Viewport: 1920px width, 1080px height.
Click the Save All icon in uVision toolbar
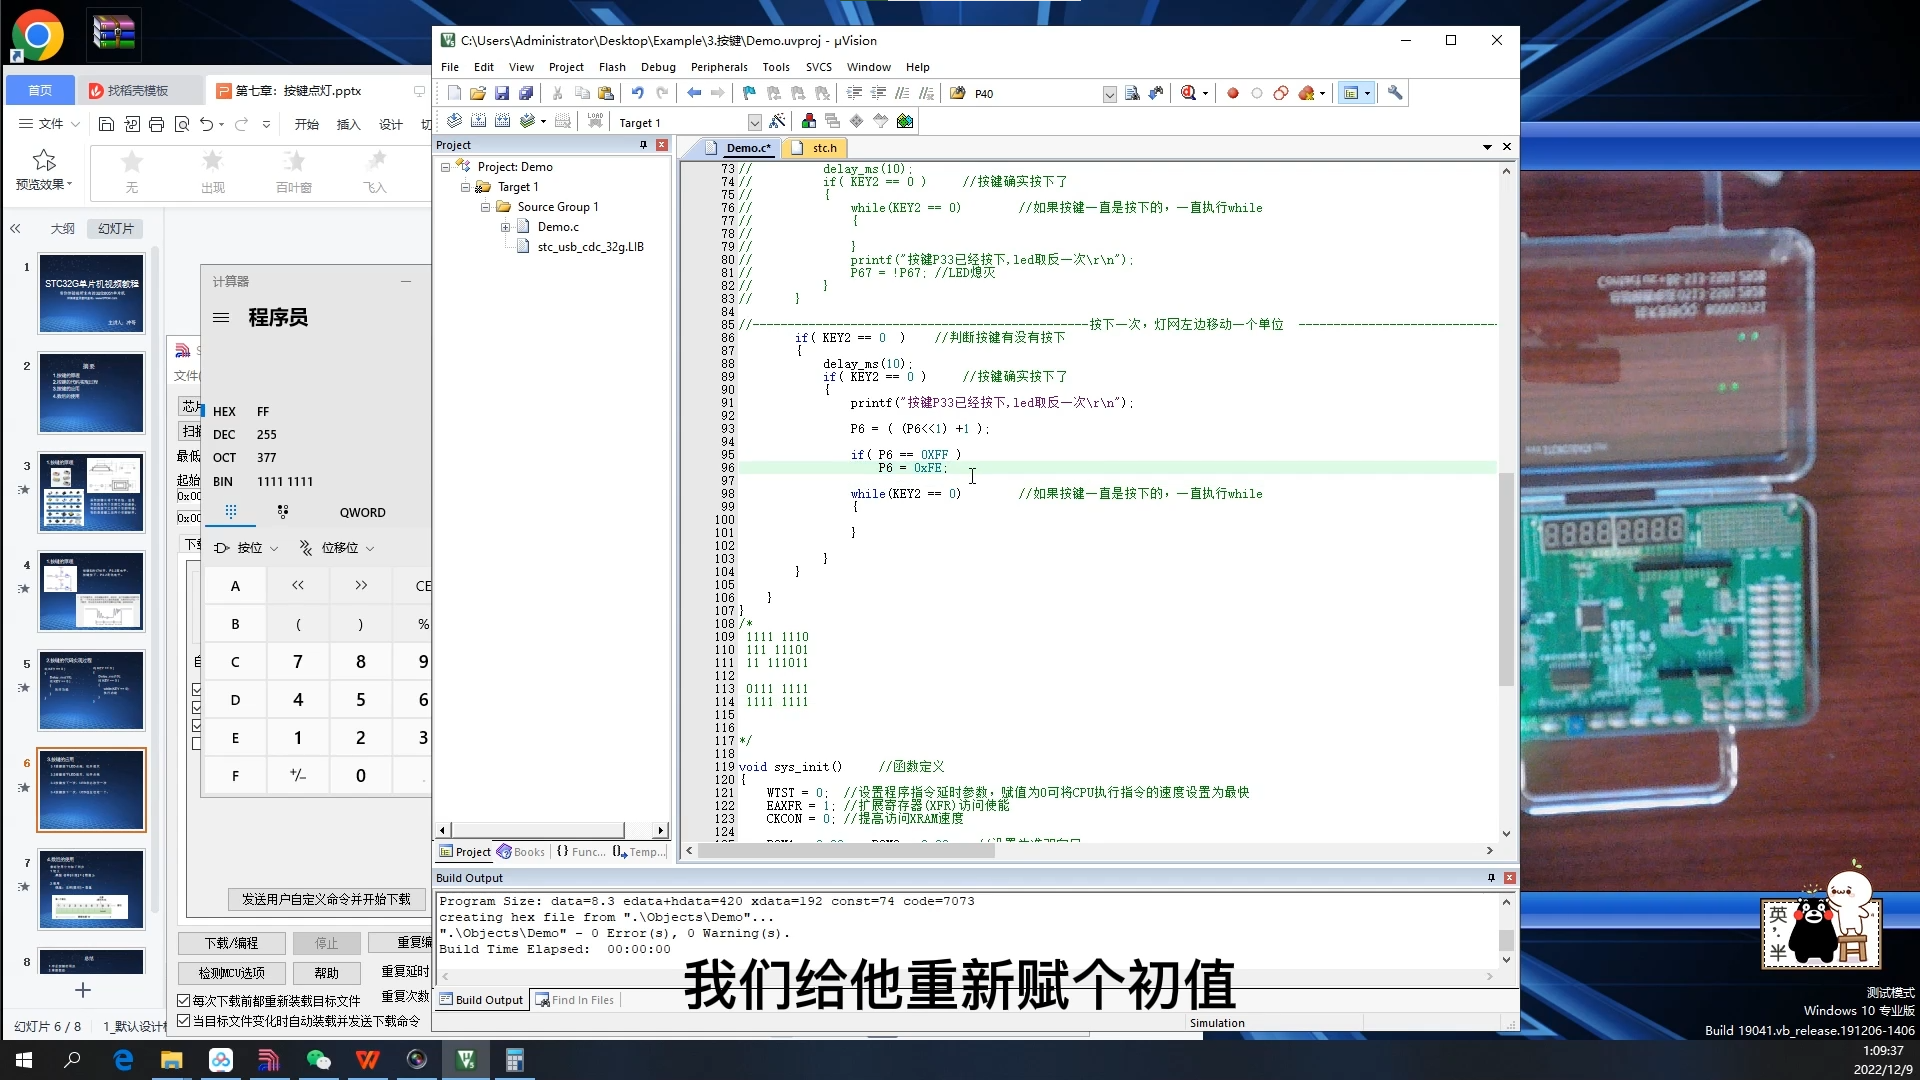526,93
